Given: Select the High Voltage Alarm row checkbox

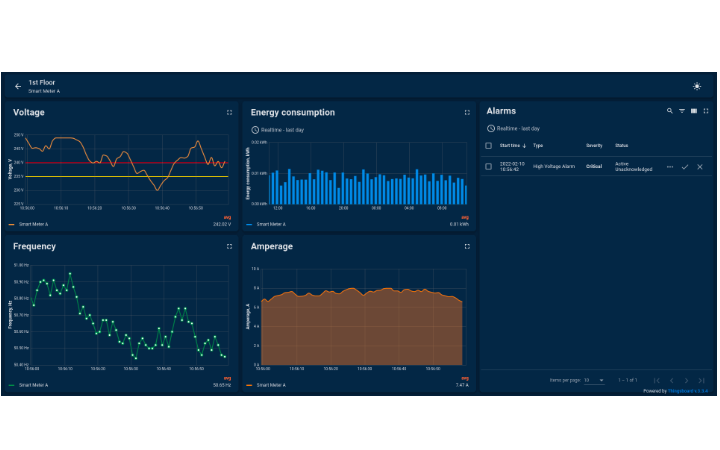Looking at the screenshot, I should pos(489,167).
